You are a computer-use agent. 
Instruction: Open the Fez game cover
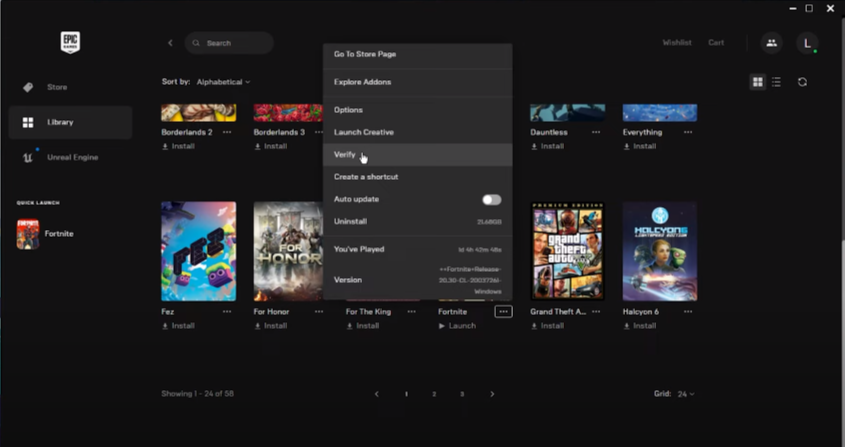point(198,251)
